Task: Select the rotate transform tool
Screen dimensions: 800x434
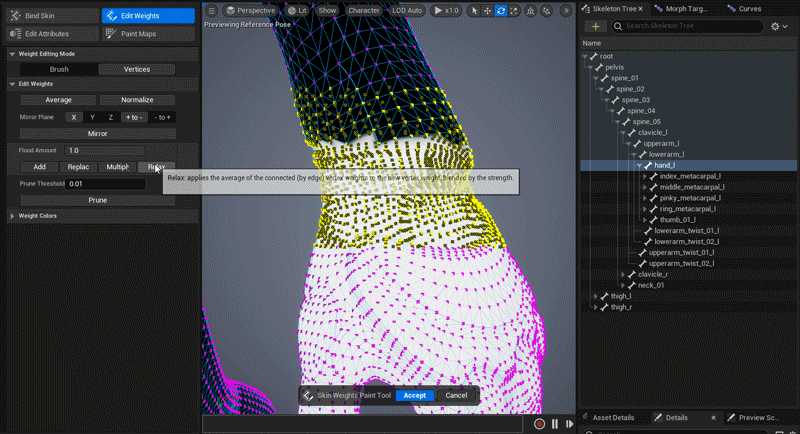Action: (501, 10)
